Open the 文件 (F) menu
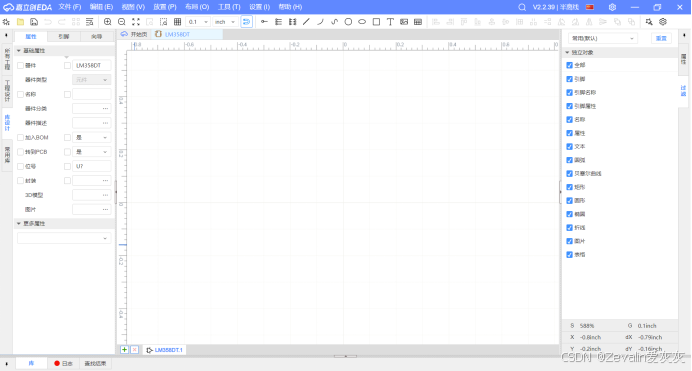Screen dimensions: 692x371 click(x=70, y=7)
